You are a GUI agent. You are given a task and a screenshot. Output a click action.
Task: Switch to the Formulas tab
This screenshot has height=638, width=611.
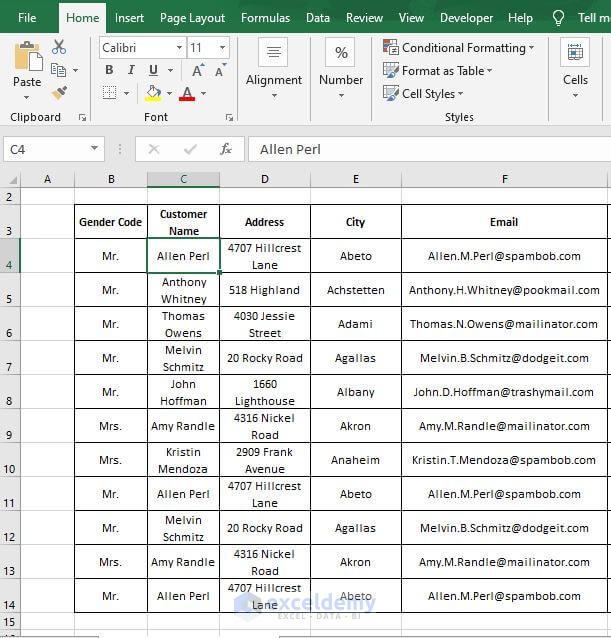coord(265,18)
